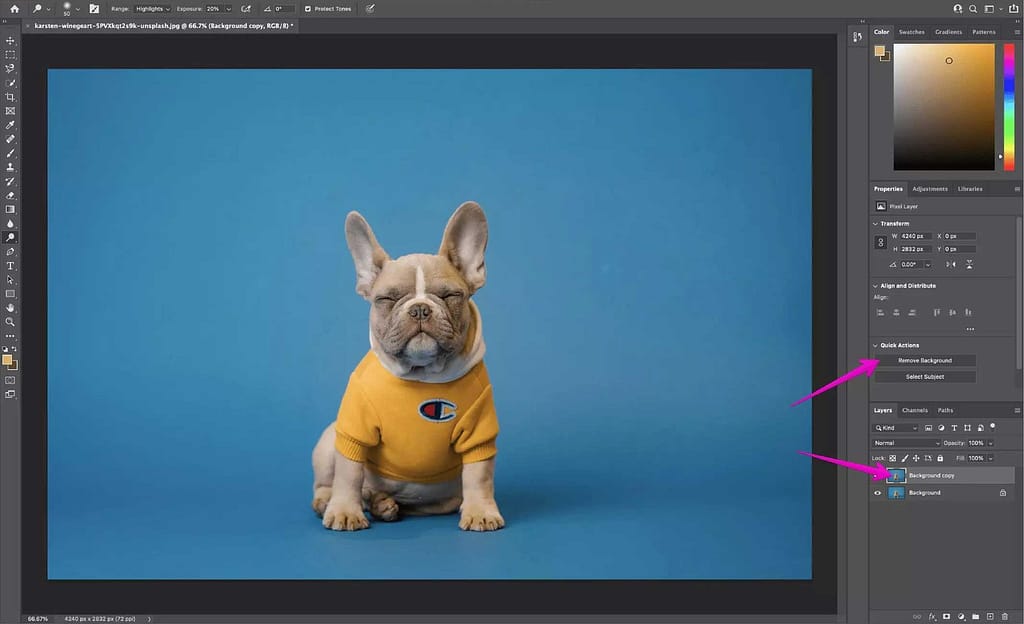This screenshot has width=1024, height=624.
Task: Click the Remove Background button
Action: tap(926, 360)
